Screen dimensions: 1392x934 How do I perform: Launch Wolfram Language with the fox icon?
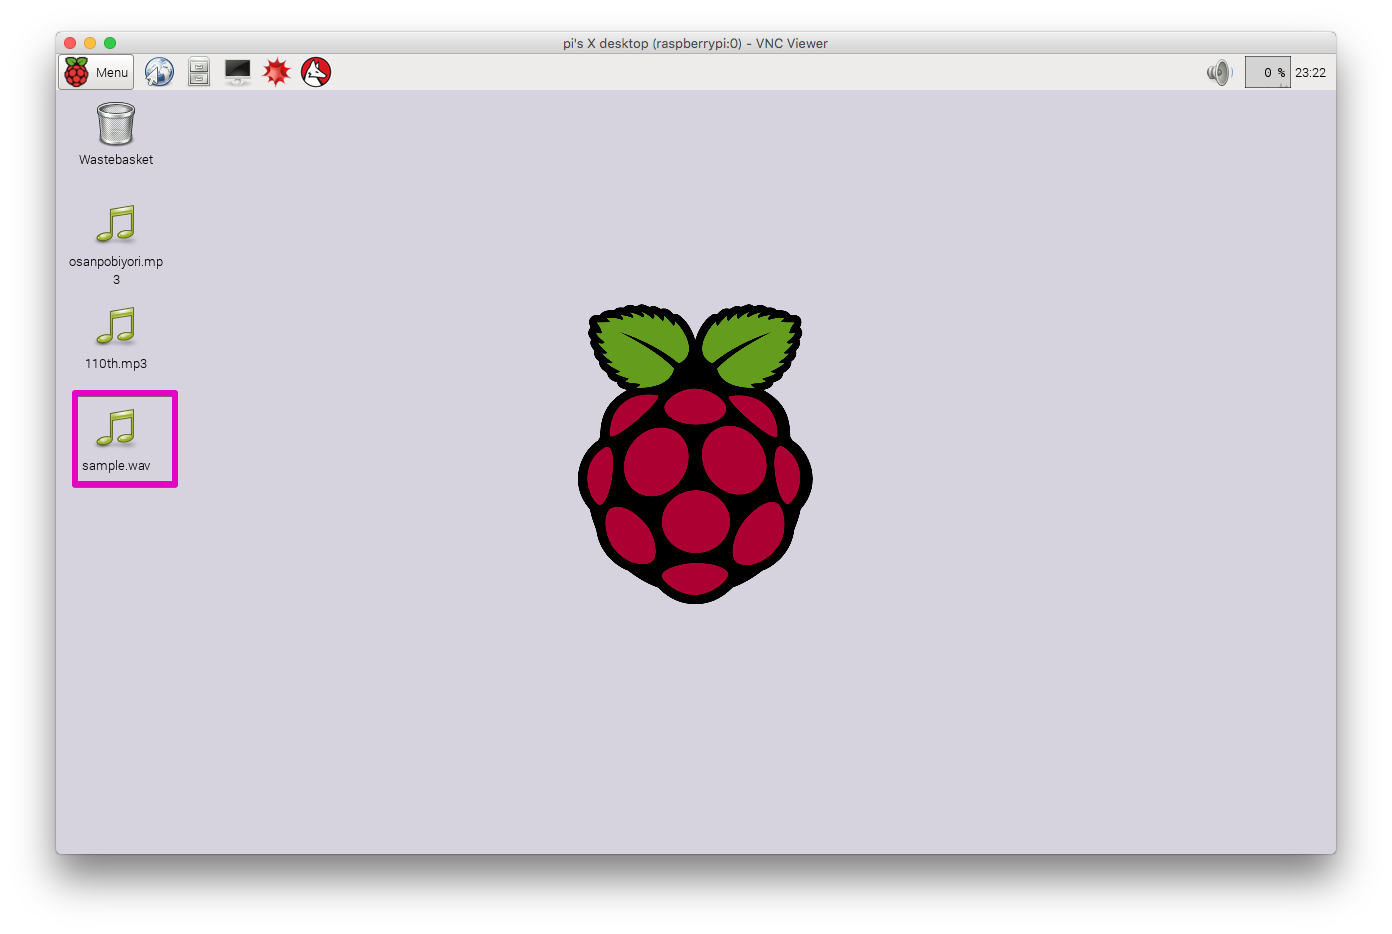[x=315, y=71]
